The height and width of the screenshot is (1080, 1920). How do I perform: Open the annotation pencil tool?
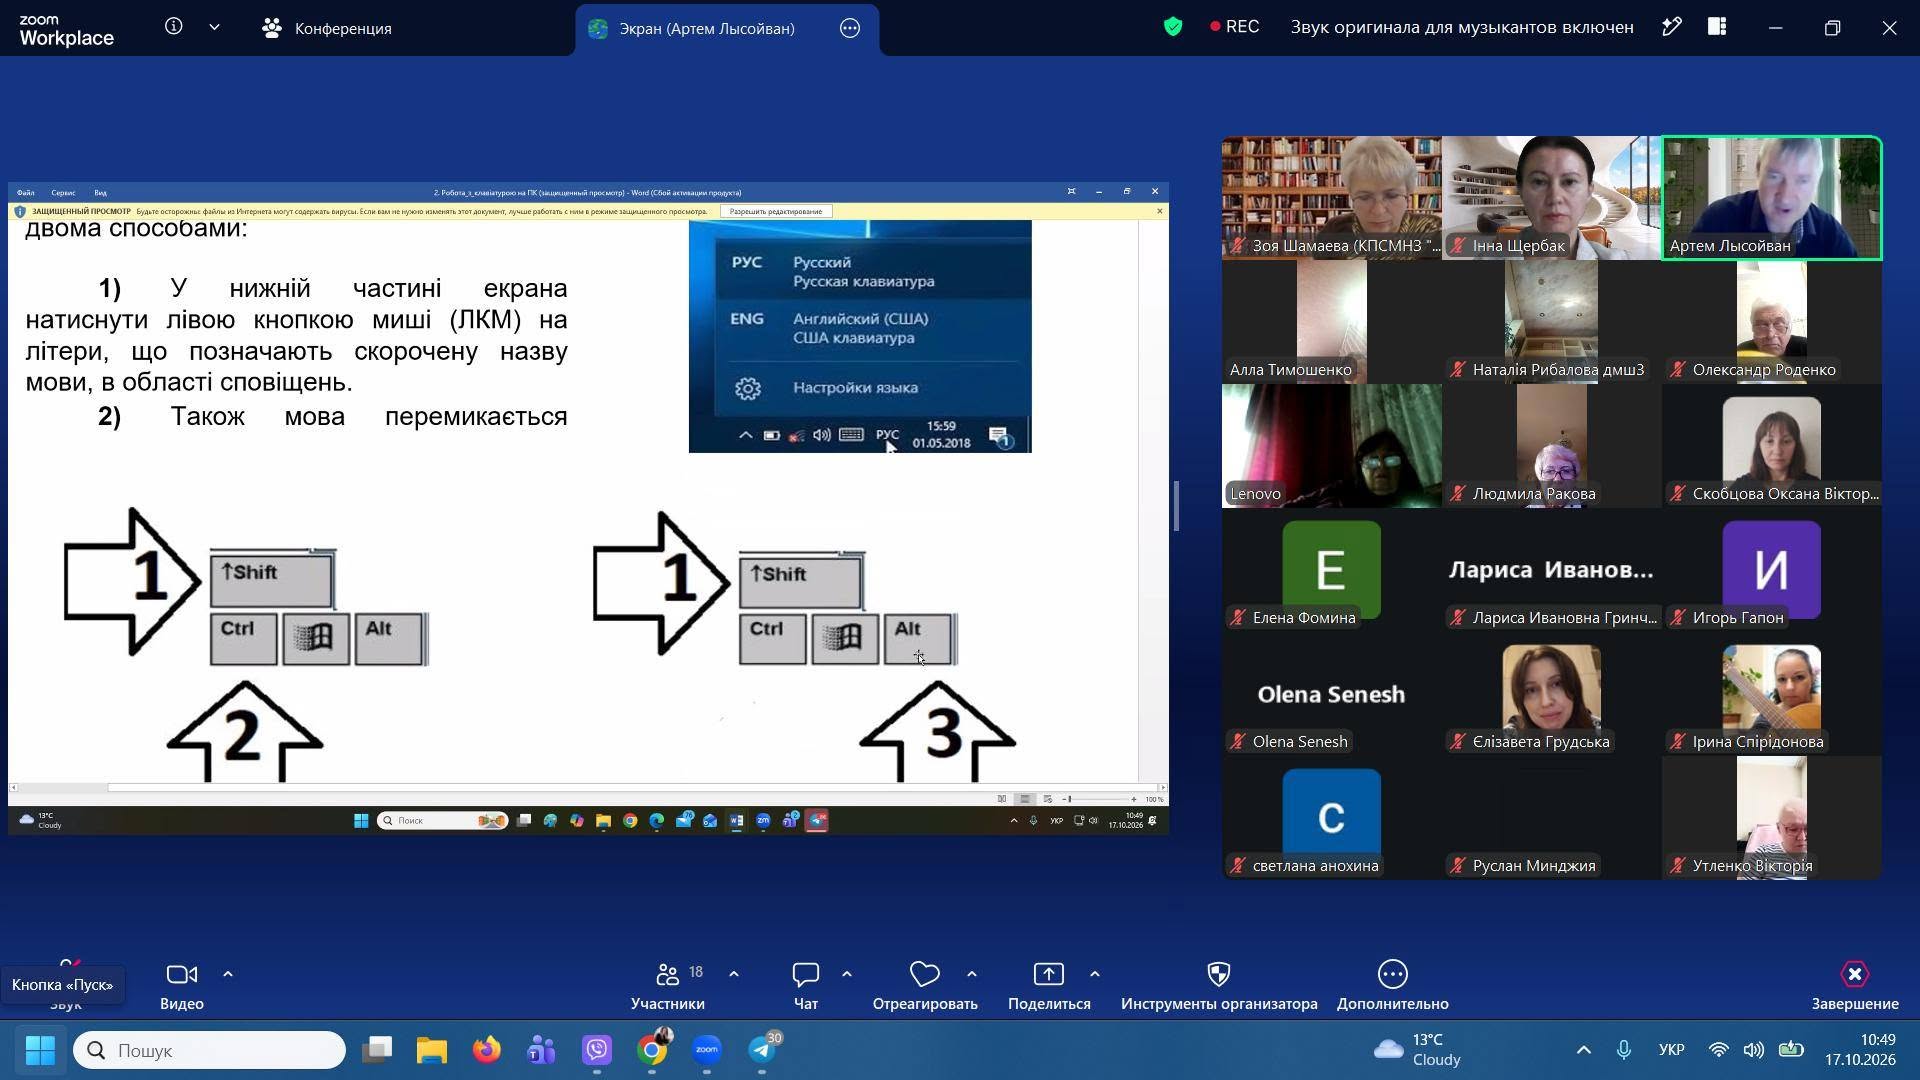(1671, 27)
